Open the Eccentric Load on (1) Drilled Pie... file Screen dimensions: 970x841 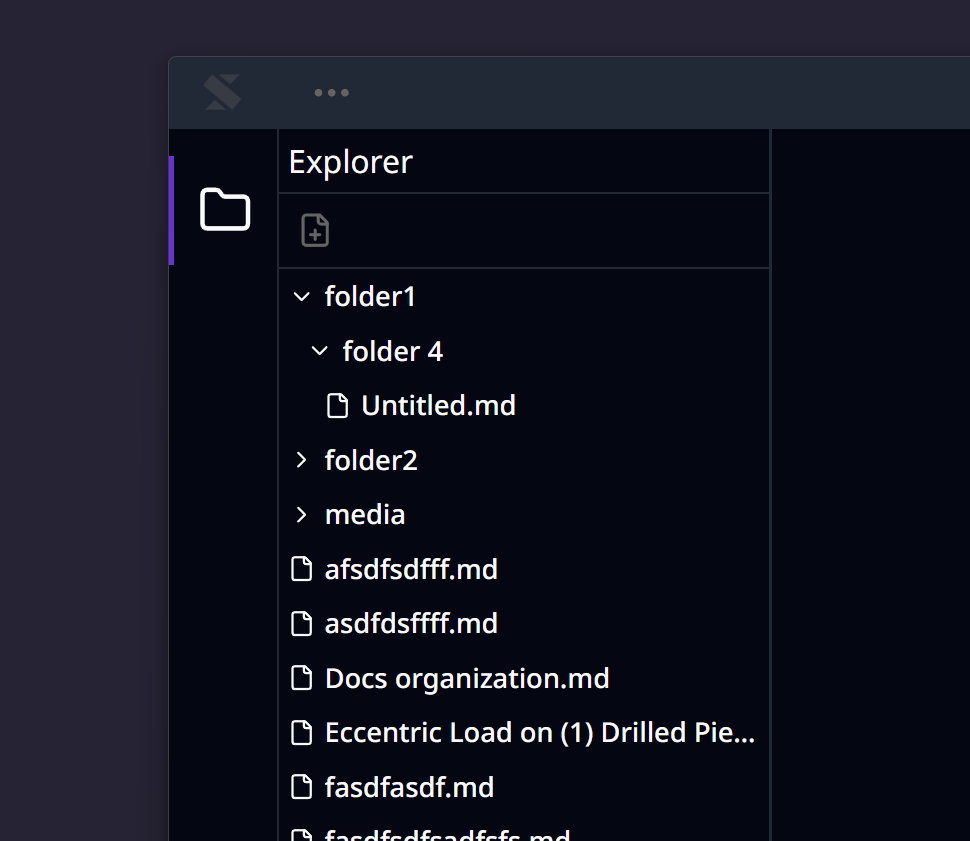(x=539, y=732)
